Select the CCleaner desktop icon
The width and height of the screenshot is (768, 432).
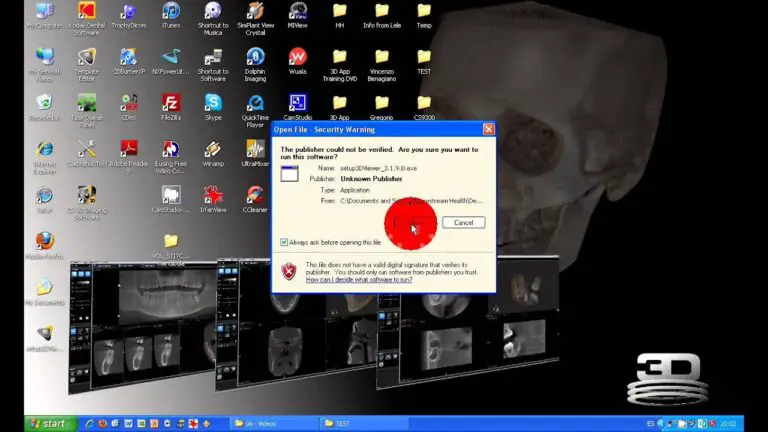[x=255, y=199]
